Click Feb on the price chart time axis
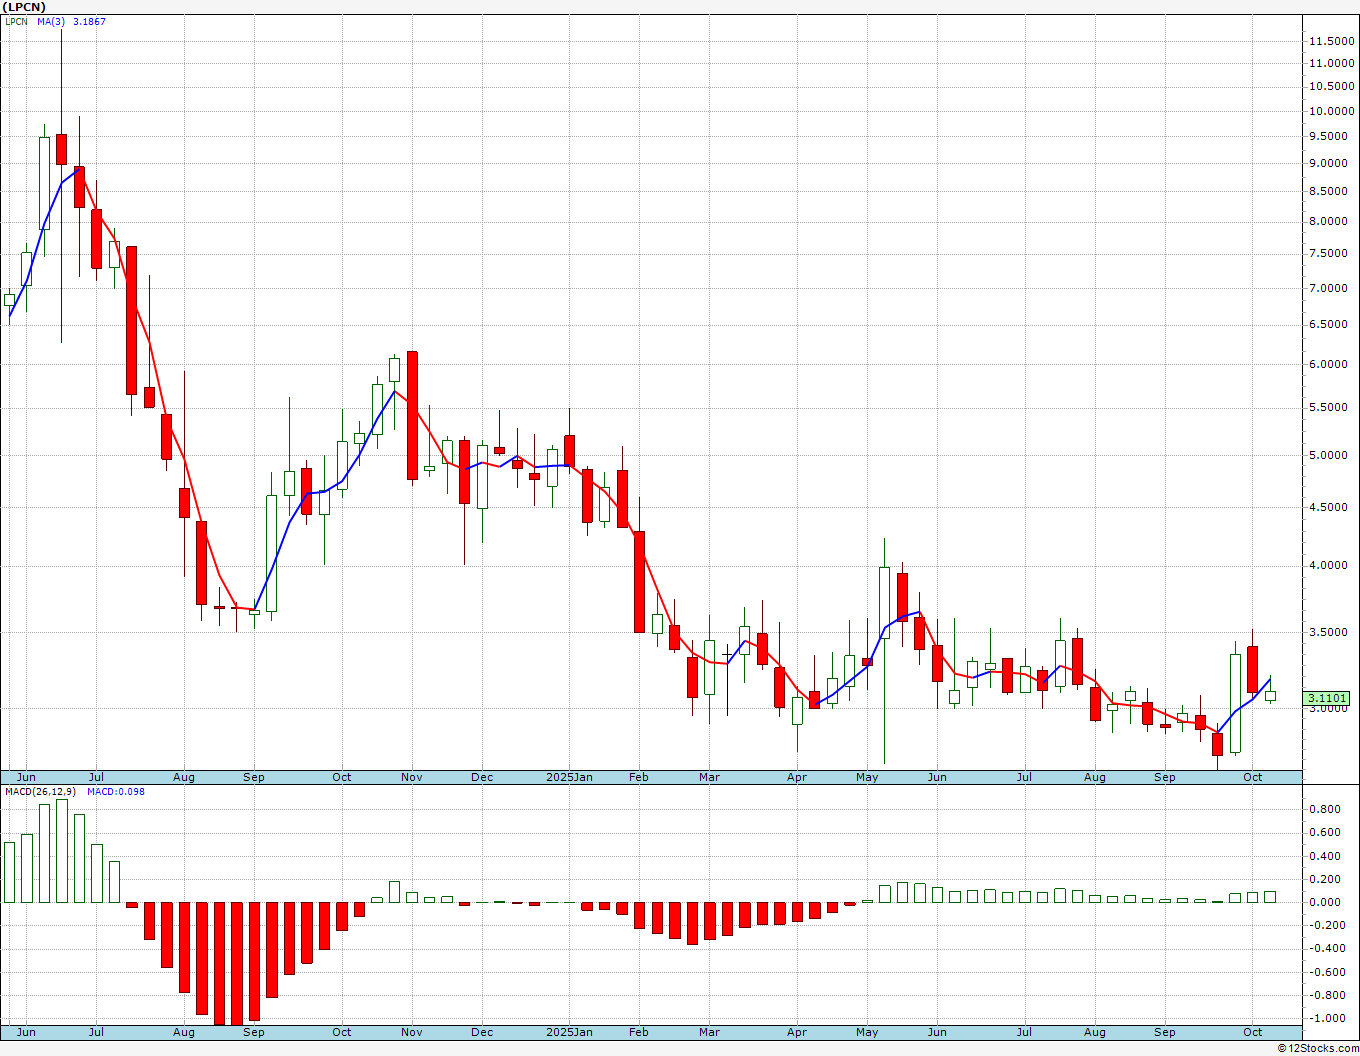The image size is (1360, 1056). pos(639,777)
